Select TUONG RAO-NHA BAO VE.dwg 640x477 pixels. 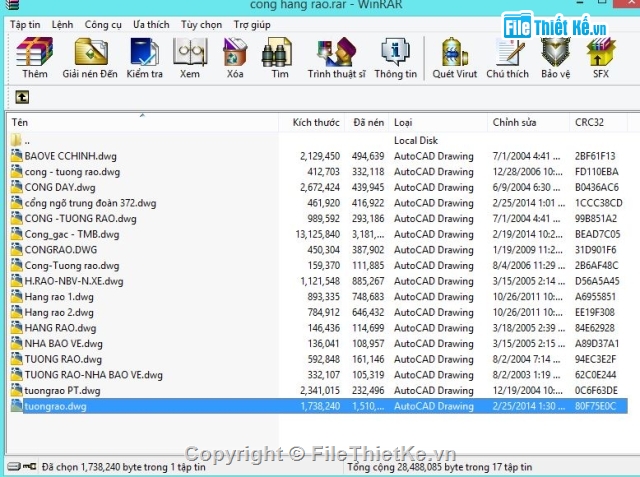click(x=93, y=375)
